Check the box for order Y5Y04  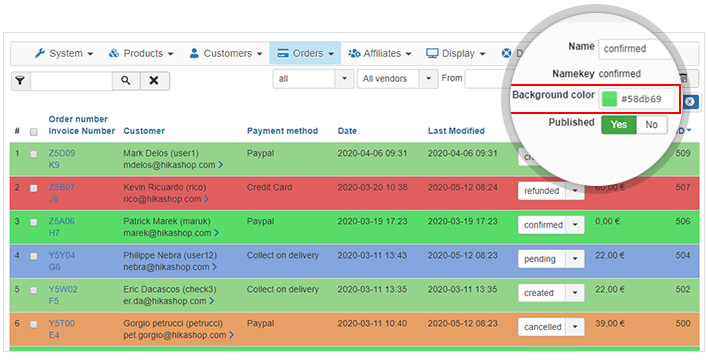[x=33, y=256]
